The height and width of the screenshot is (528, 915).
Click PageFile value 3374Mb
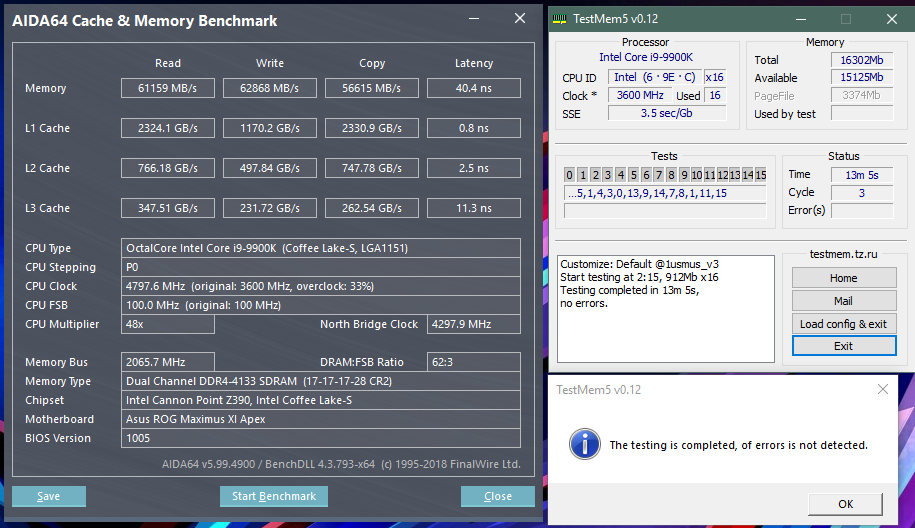pos(862,95)
